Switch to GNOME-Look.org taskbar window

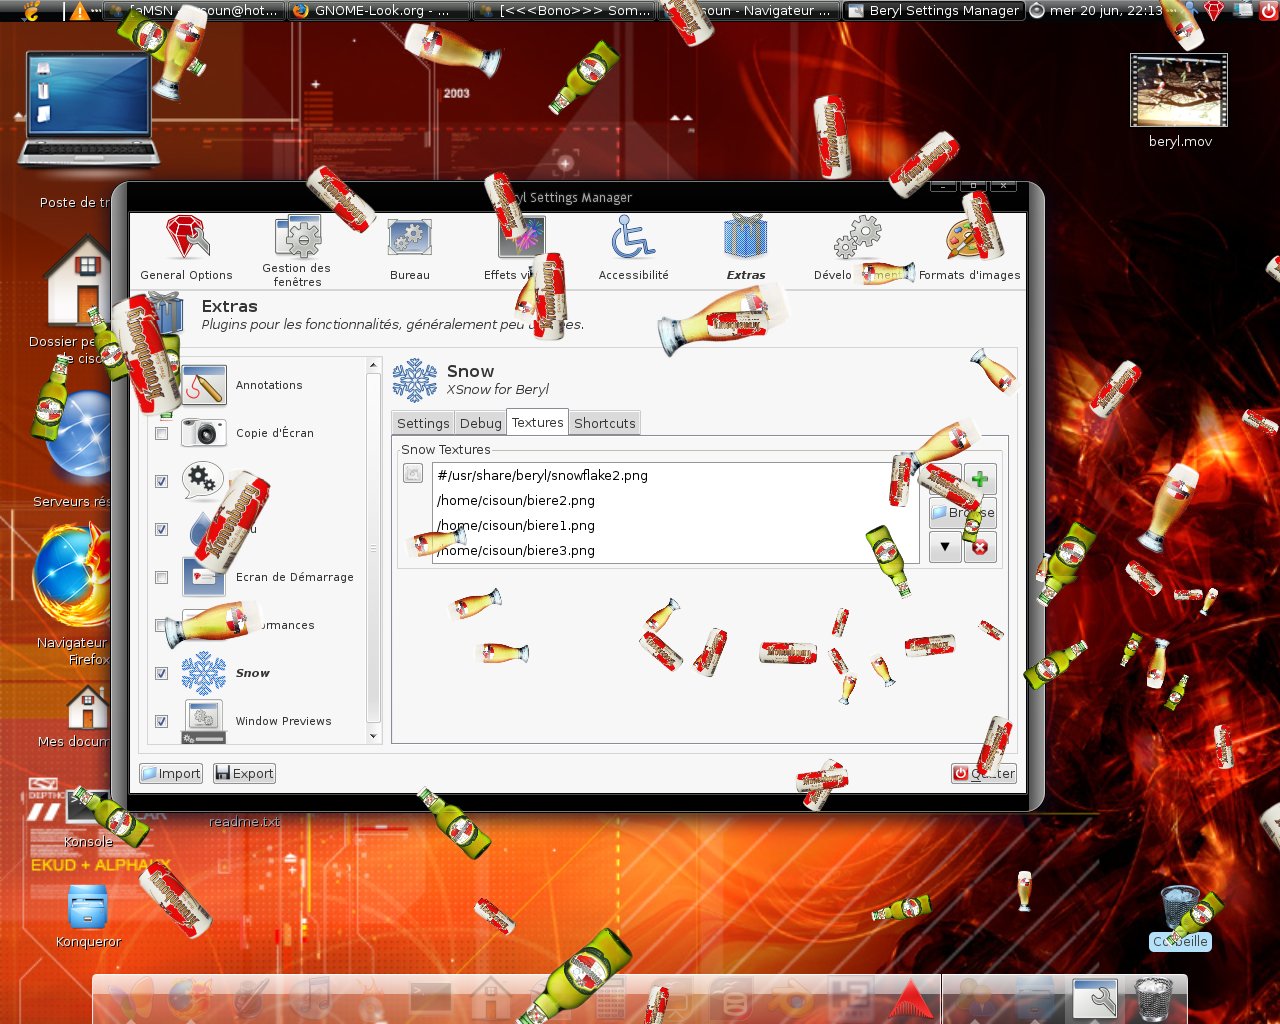[x=378, y=11]
